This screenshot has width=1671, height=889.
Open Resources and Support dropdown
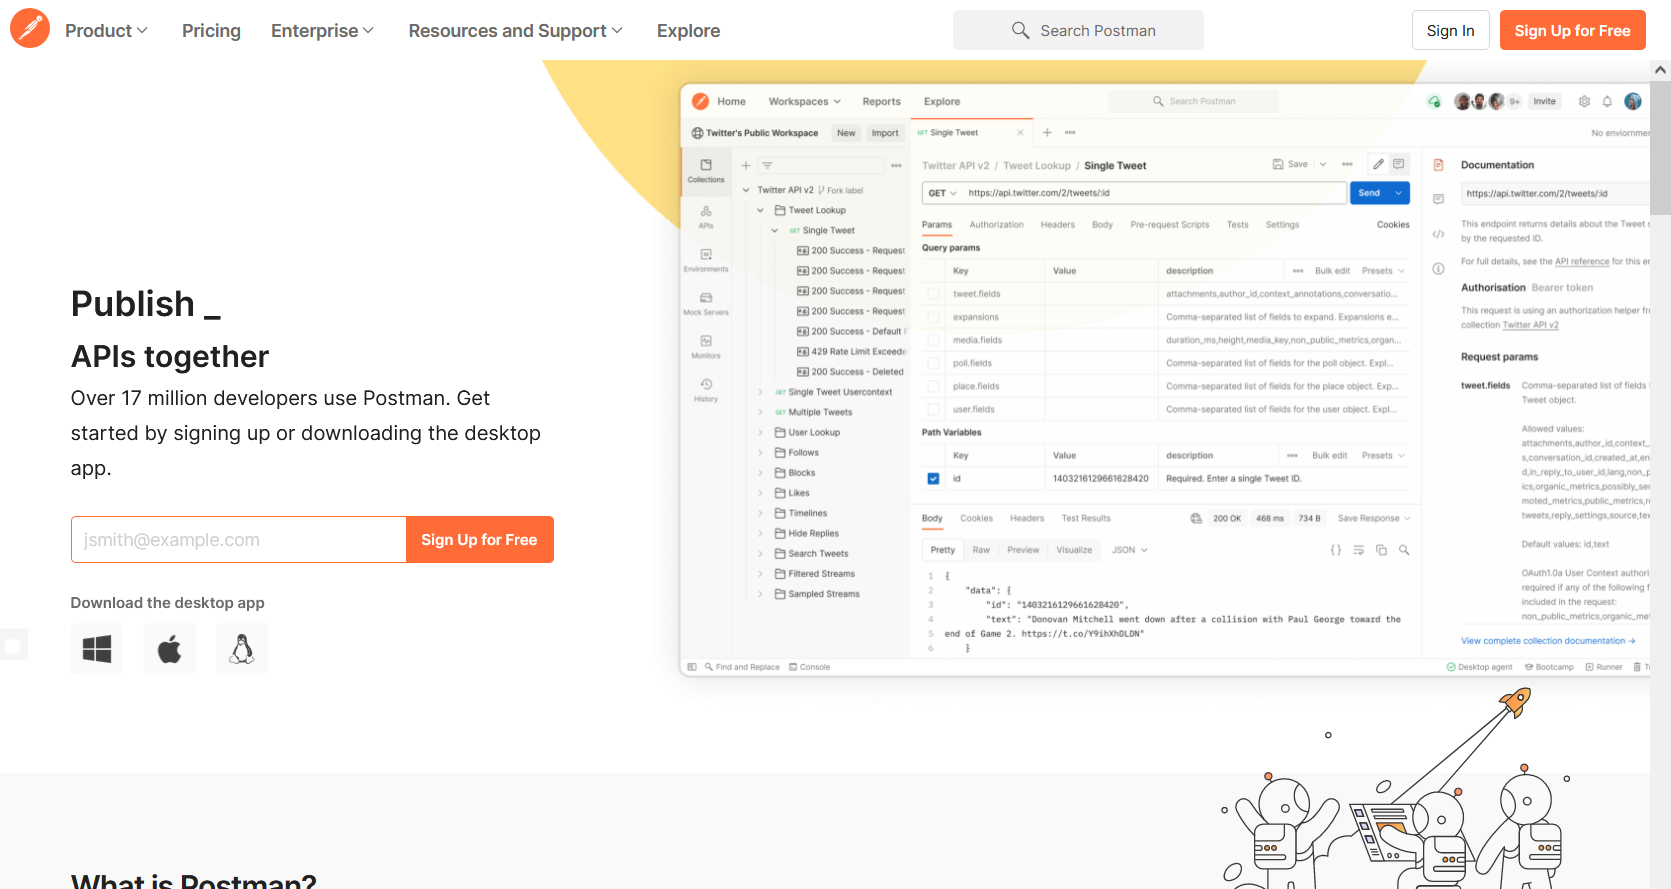point(515,31)
